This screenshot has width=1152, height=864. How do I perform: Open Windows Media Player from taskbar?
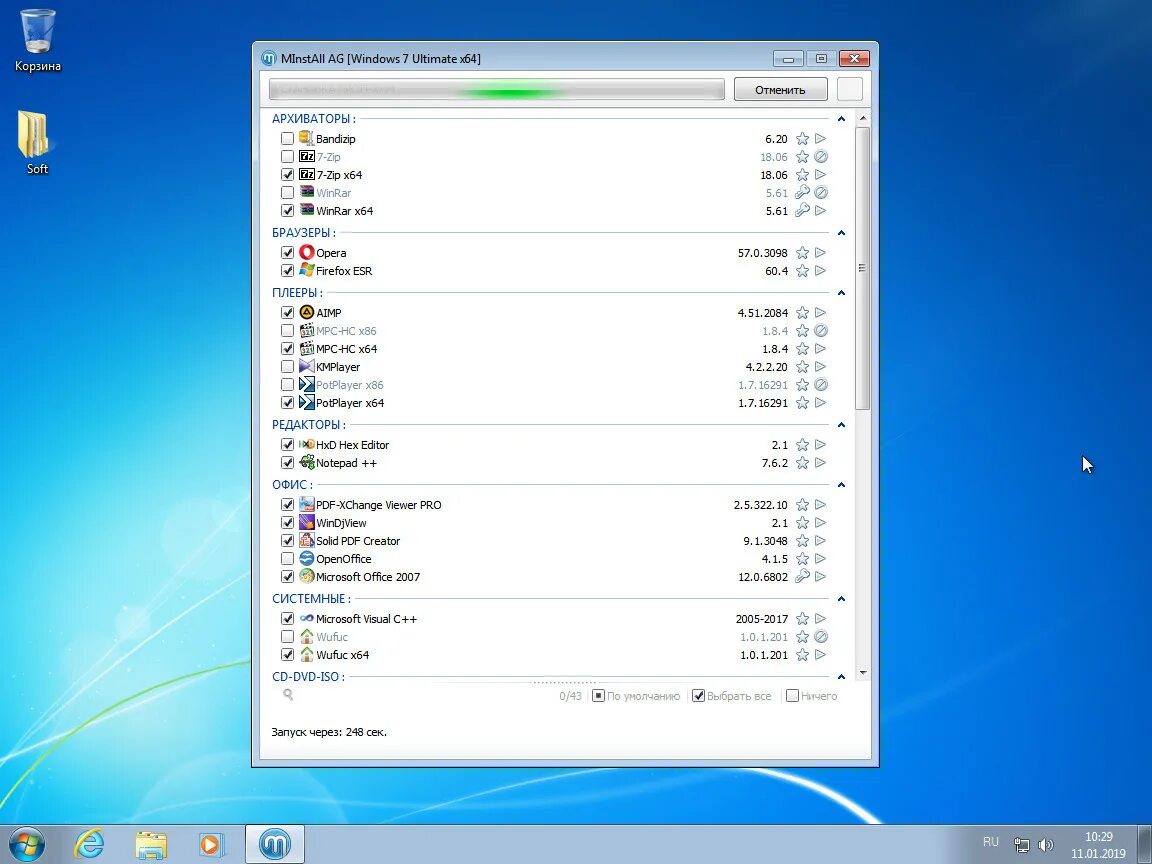pos(211,844)
